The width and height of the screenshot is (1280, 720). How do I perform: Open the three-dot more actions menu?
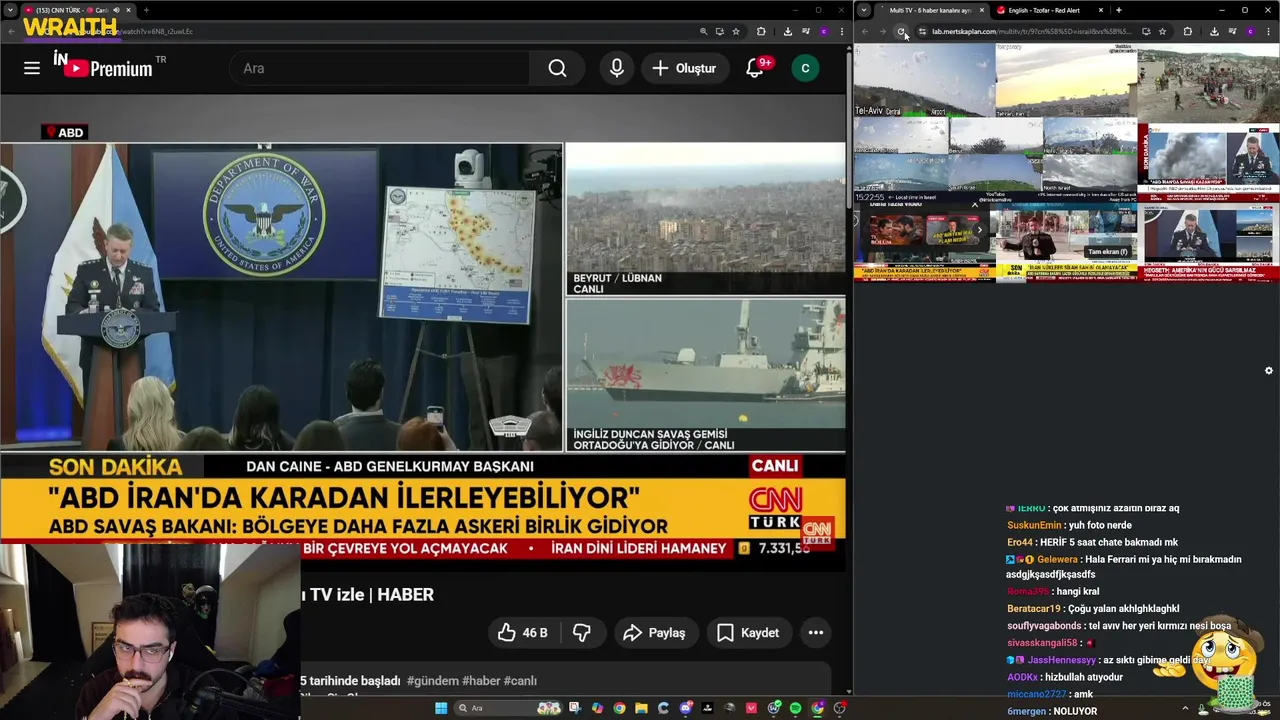(x=816, y=632)
